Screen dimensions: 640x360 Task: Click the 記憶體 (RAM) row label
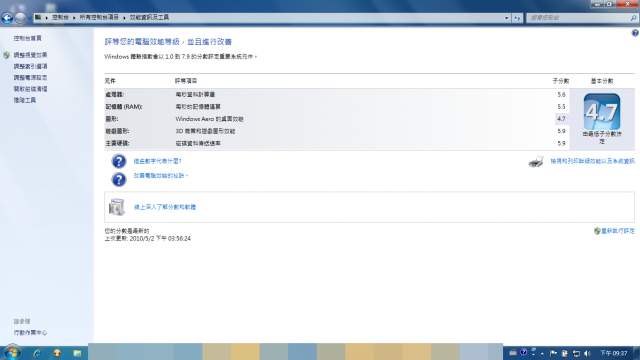[x=124, y=107]
